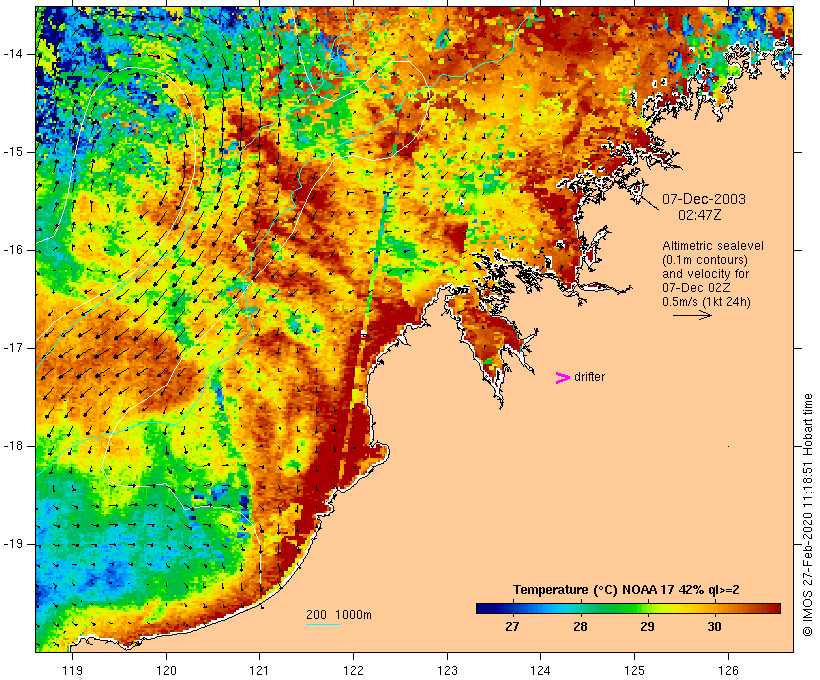Image resolution: width=820 pixels, height=680 pixels.
Task: Click the 'drifter' legend label
Action: click(589, 377)
